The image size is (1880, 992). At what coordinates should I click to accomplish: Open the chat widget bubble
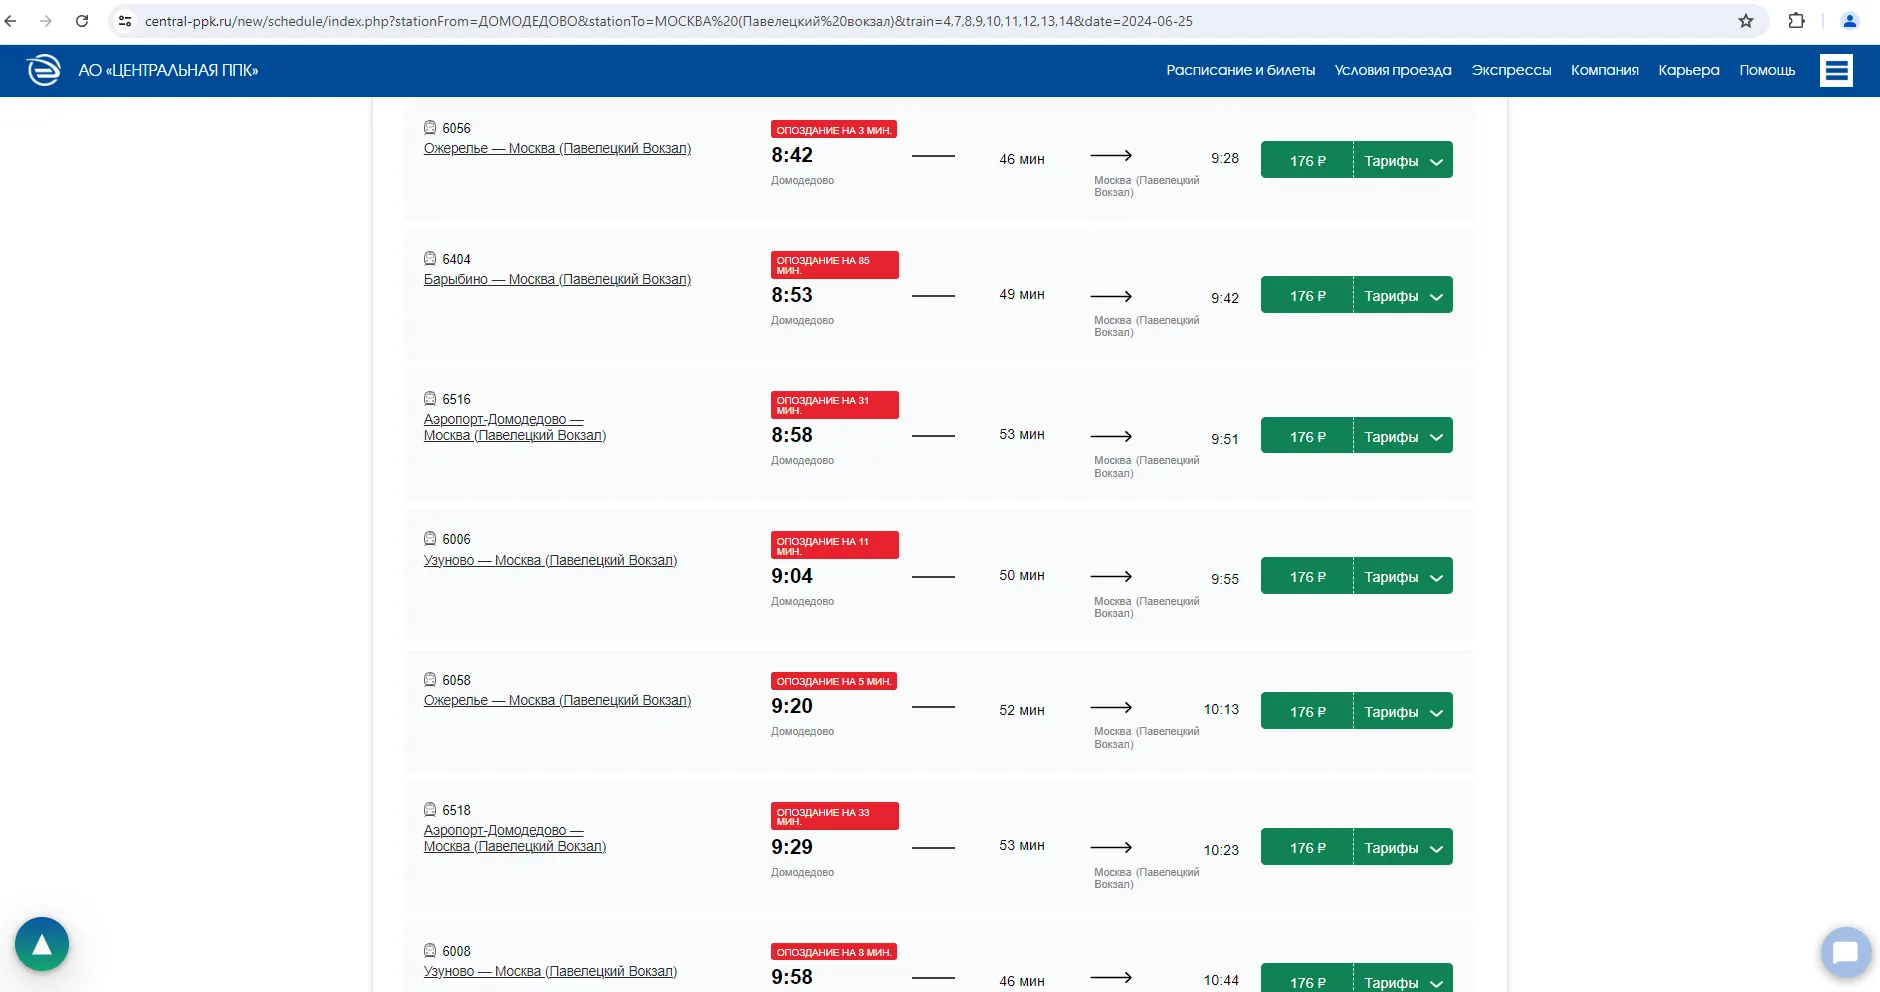tap(1845, 952)
